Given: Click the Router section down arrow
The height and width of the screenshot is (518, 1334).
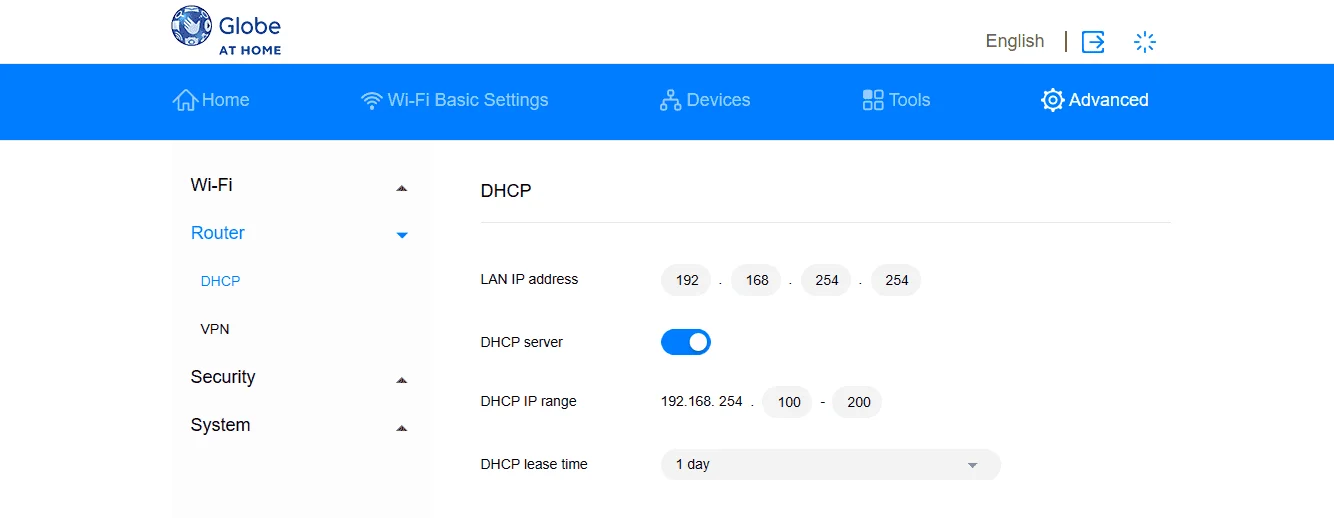Looking at the screenshot, I should (402, 236).
